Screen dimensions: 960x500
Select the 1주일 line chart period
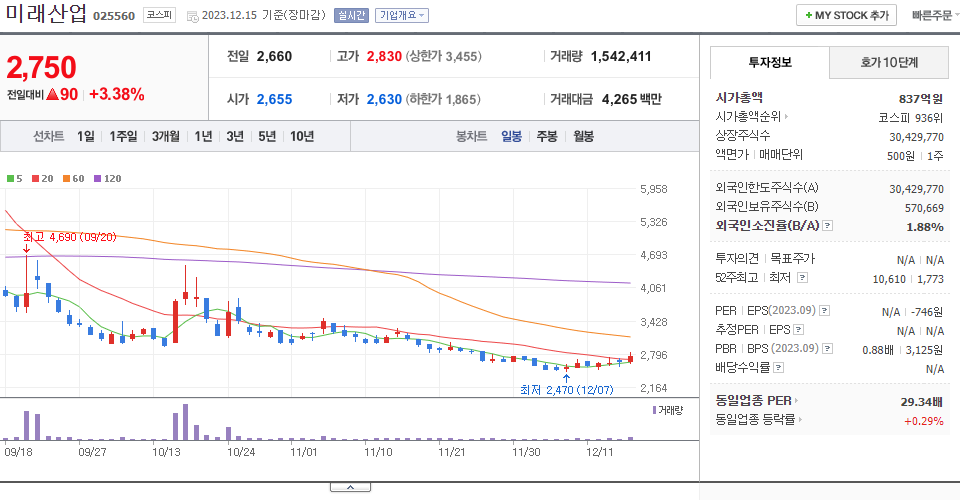pos(123,136)
